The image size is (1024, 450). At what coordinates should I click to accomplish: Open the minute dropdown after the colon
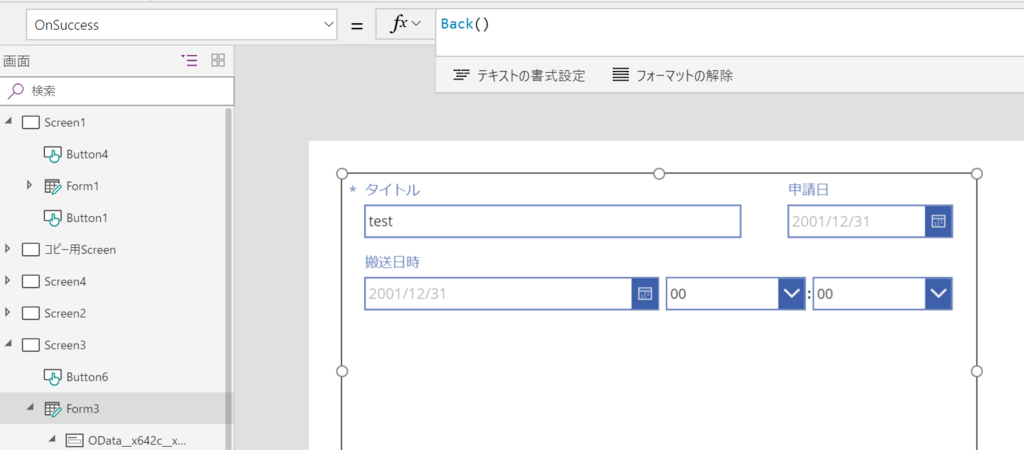[939, 294]
